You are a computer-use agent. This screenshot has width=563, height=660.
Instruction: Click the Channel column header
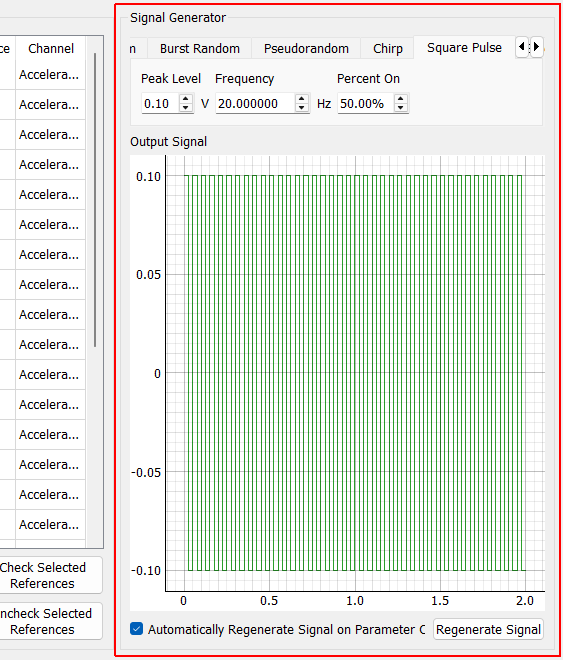tap(50, 48)
